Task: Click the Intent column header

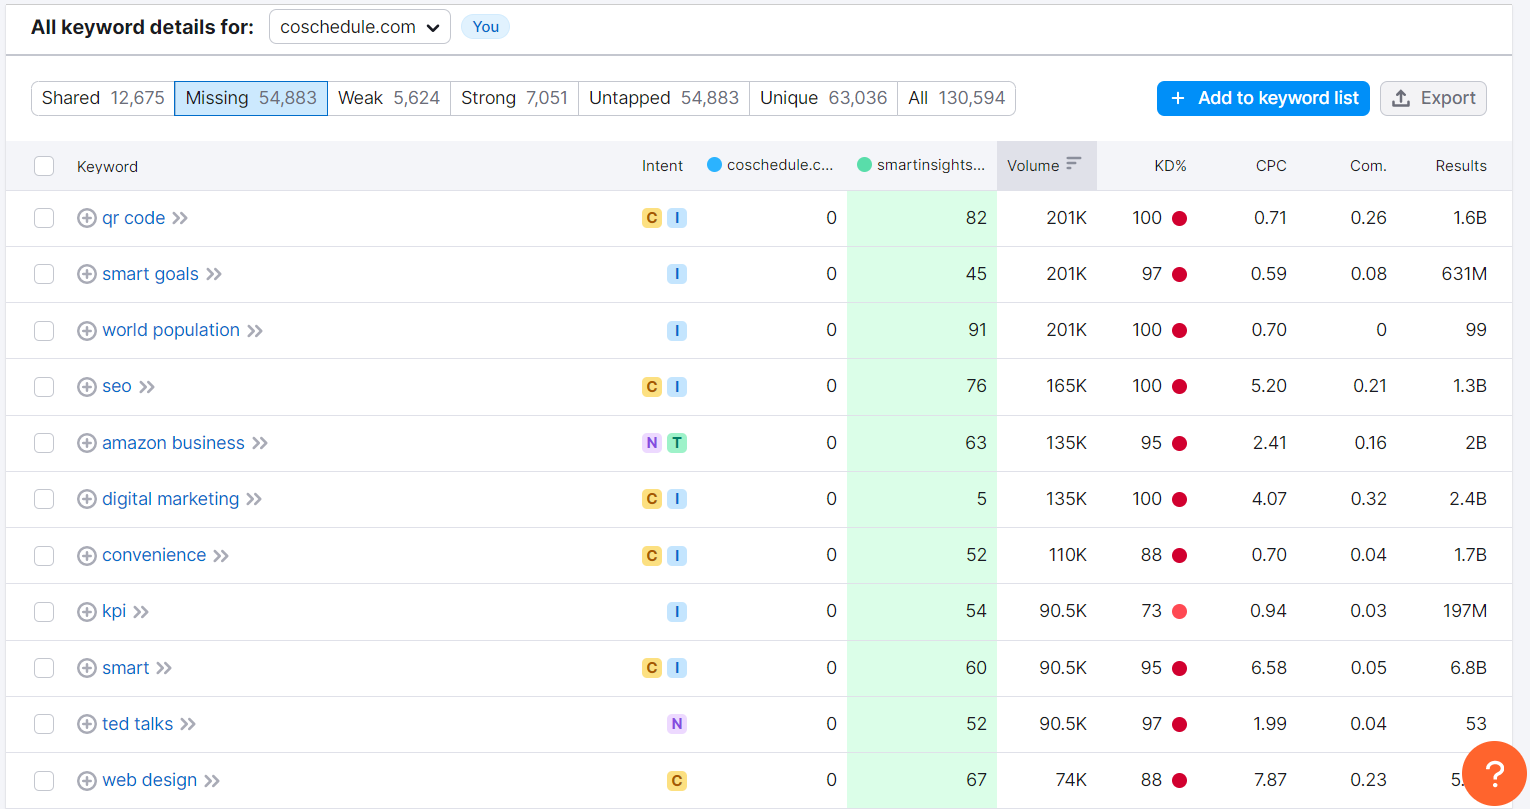Action: tap(662, 166)
